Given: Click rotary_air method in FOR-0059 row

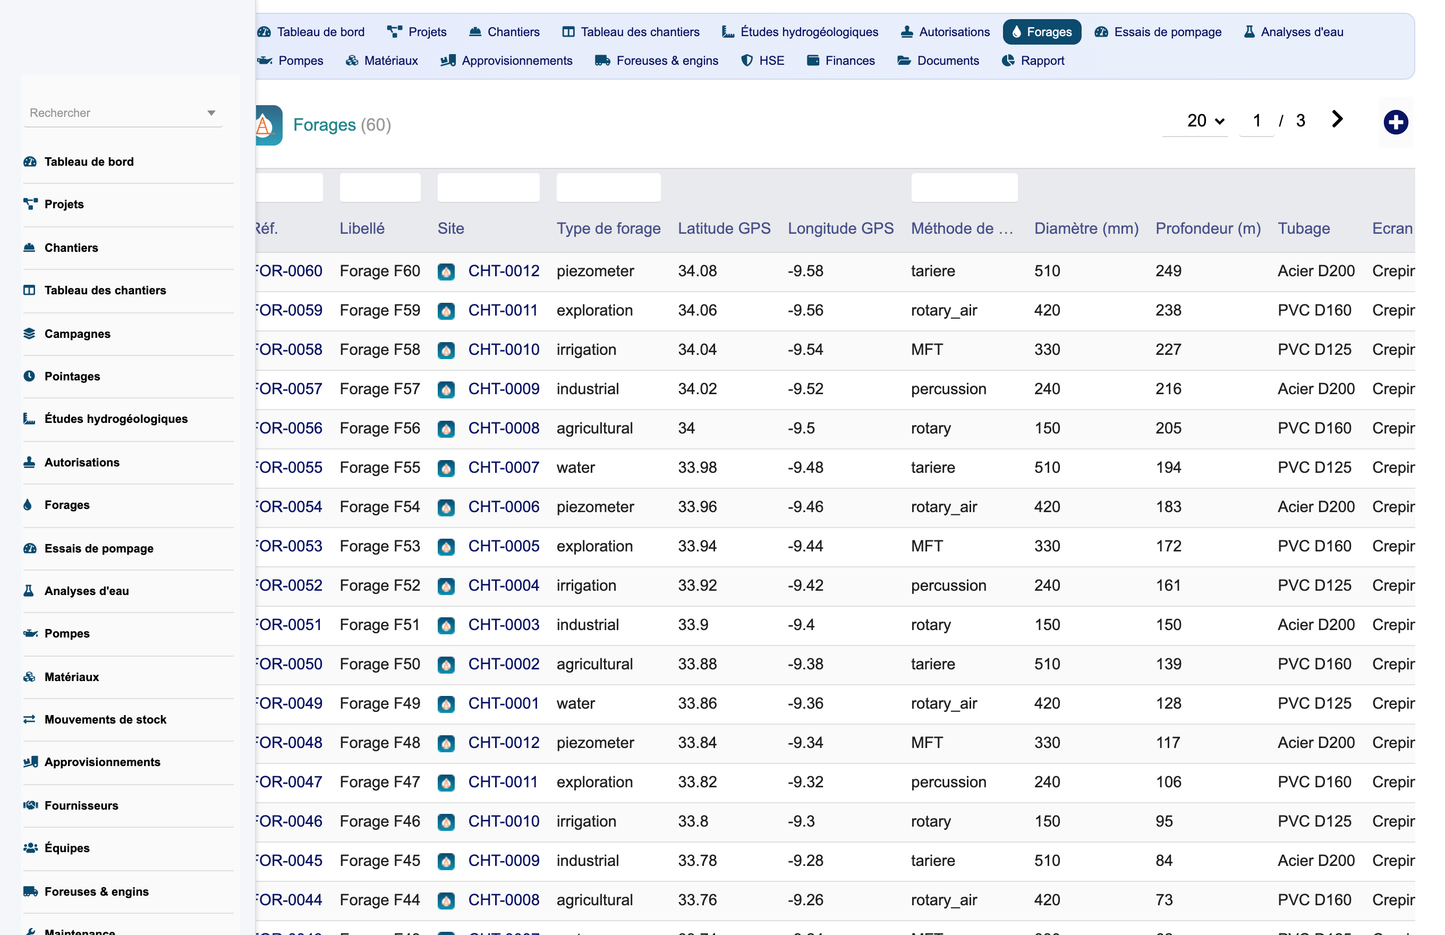Looking at the screenshot, I should point(944,311).
